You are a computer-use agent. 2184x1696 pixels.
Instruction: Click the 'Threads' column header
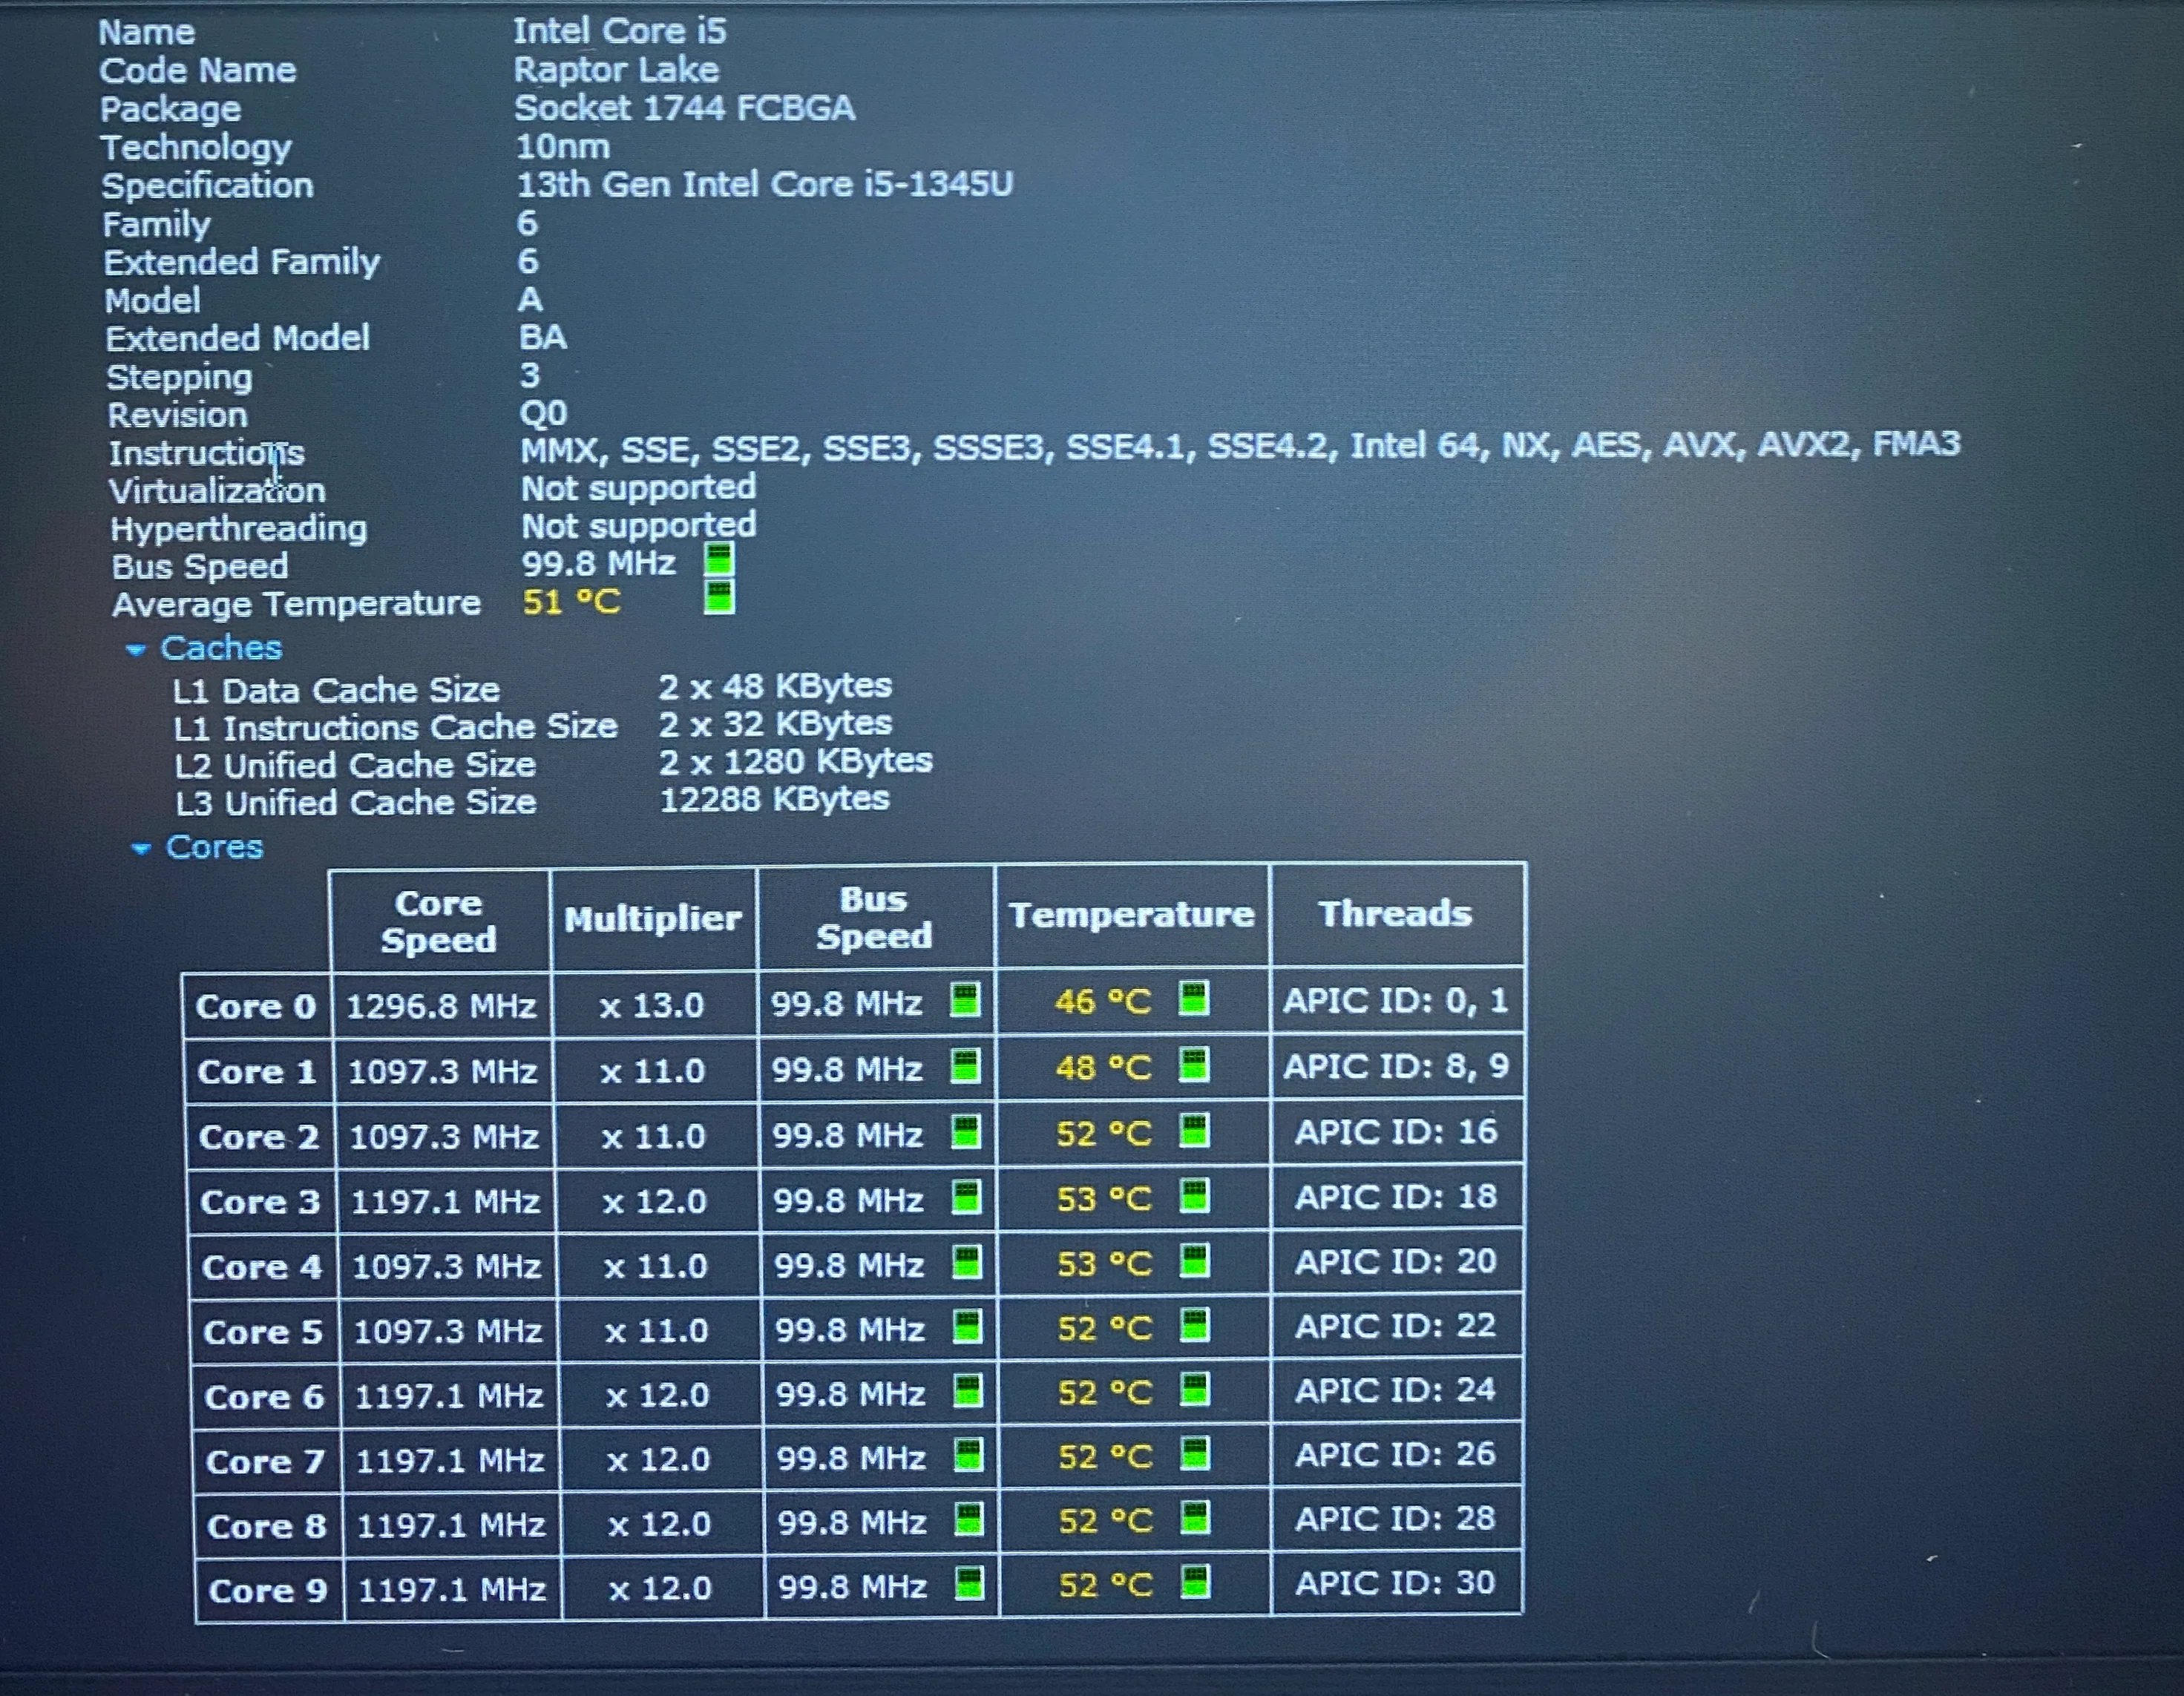coord(1396,913)
